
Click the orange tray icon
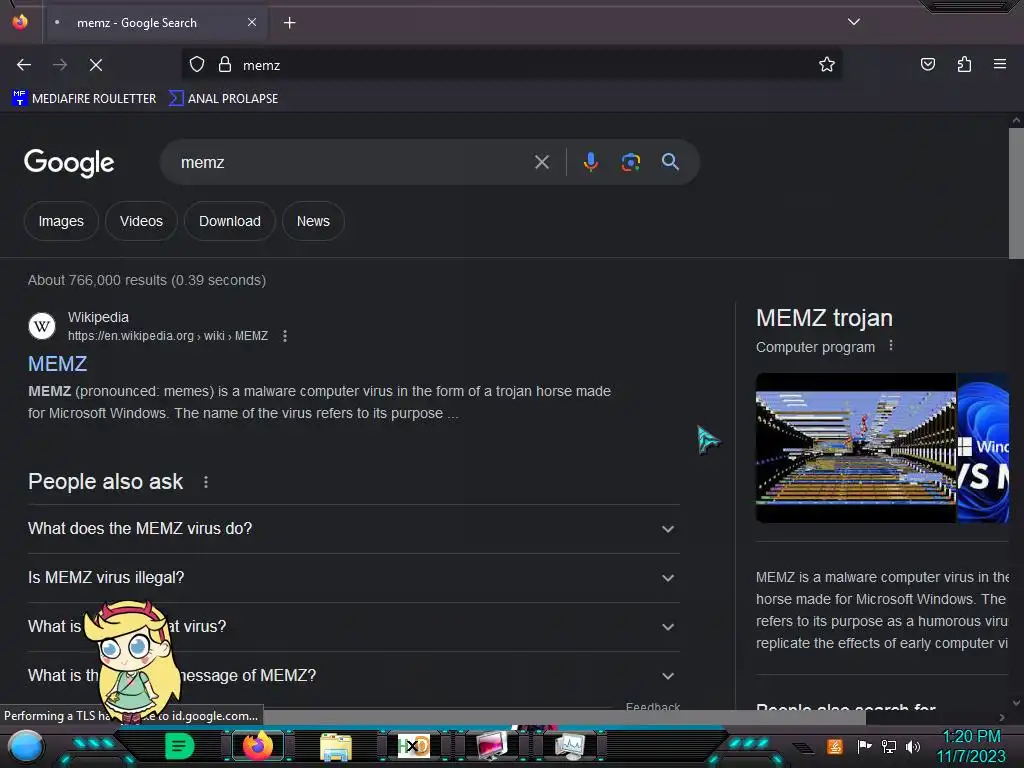coord(835,746)
